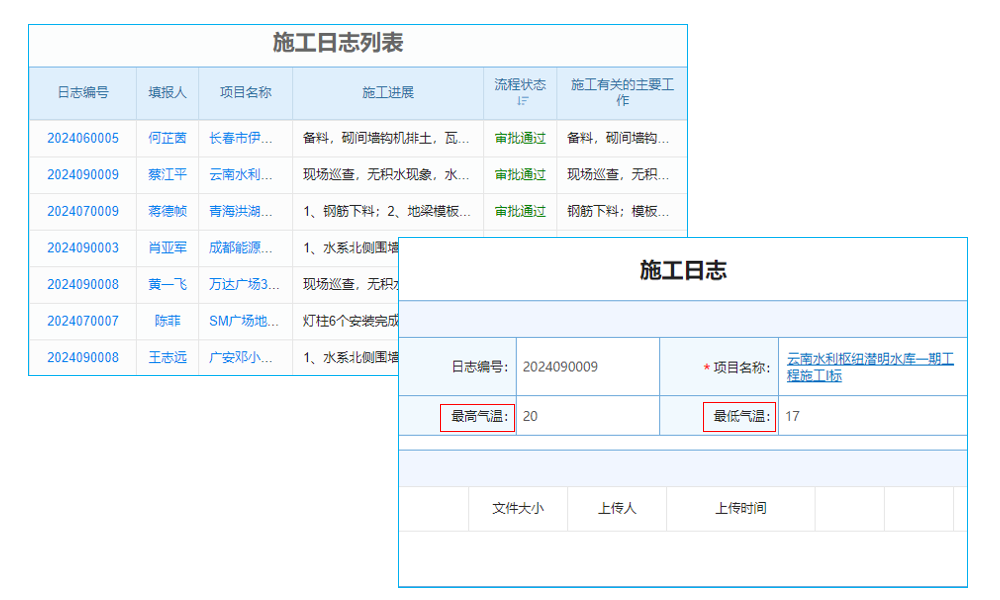1000x600 pixels.
Task: Click the 施工进展 column header
Action: pos(386,92)
